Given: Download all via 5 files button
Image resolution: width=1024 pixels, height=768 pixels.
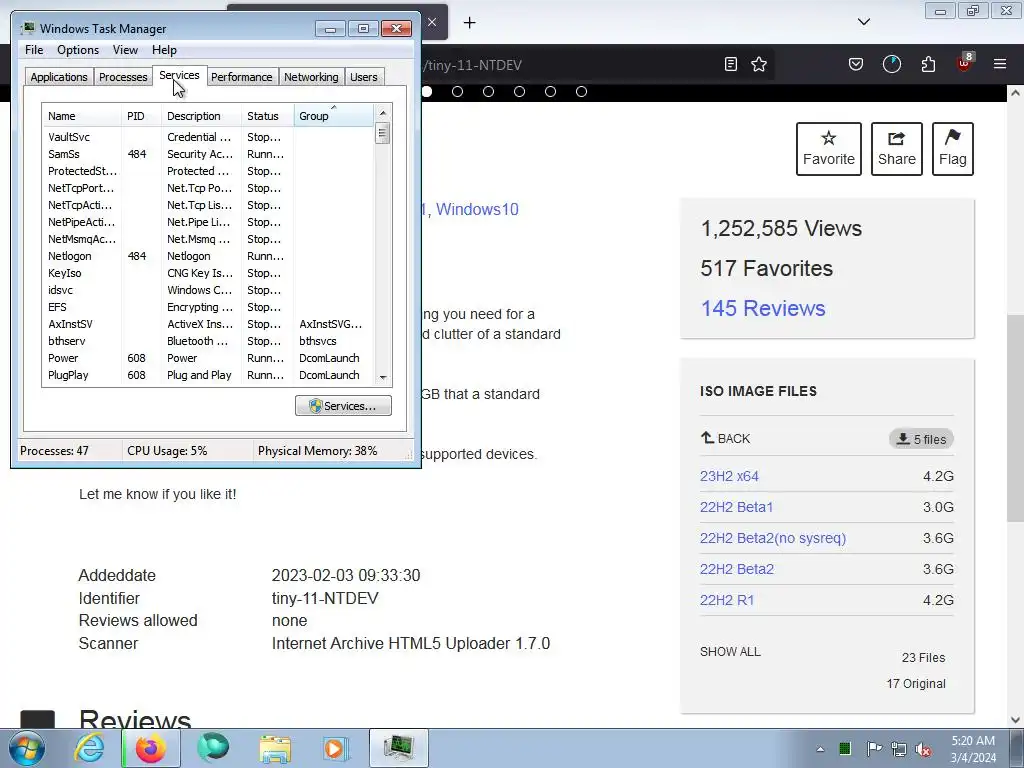Looking at the screenshot, I should pyautogui.click(x=921, y=439).
